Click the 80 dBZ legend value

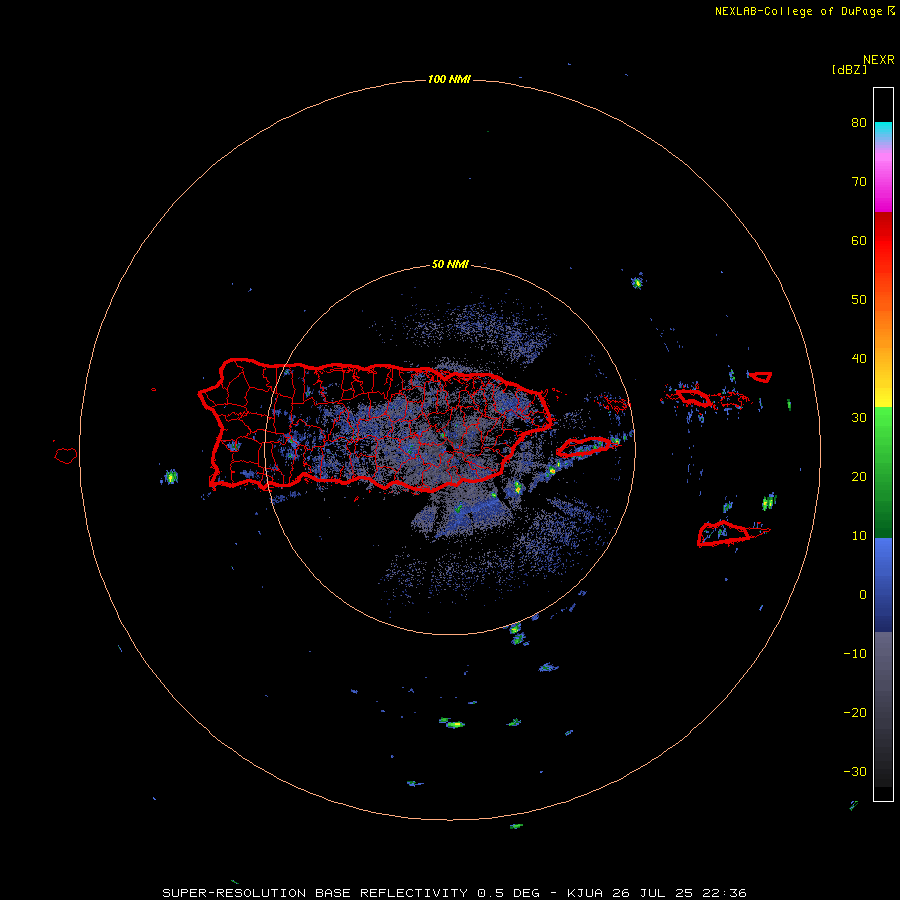pyautogui.click(x=859, y=122)
